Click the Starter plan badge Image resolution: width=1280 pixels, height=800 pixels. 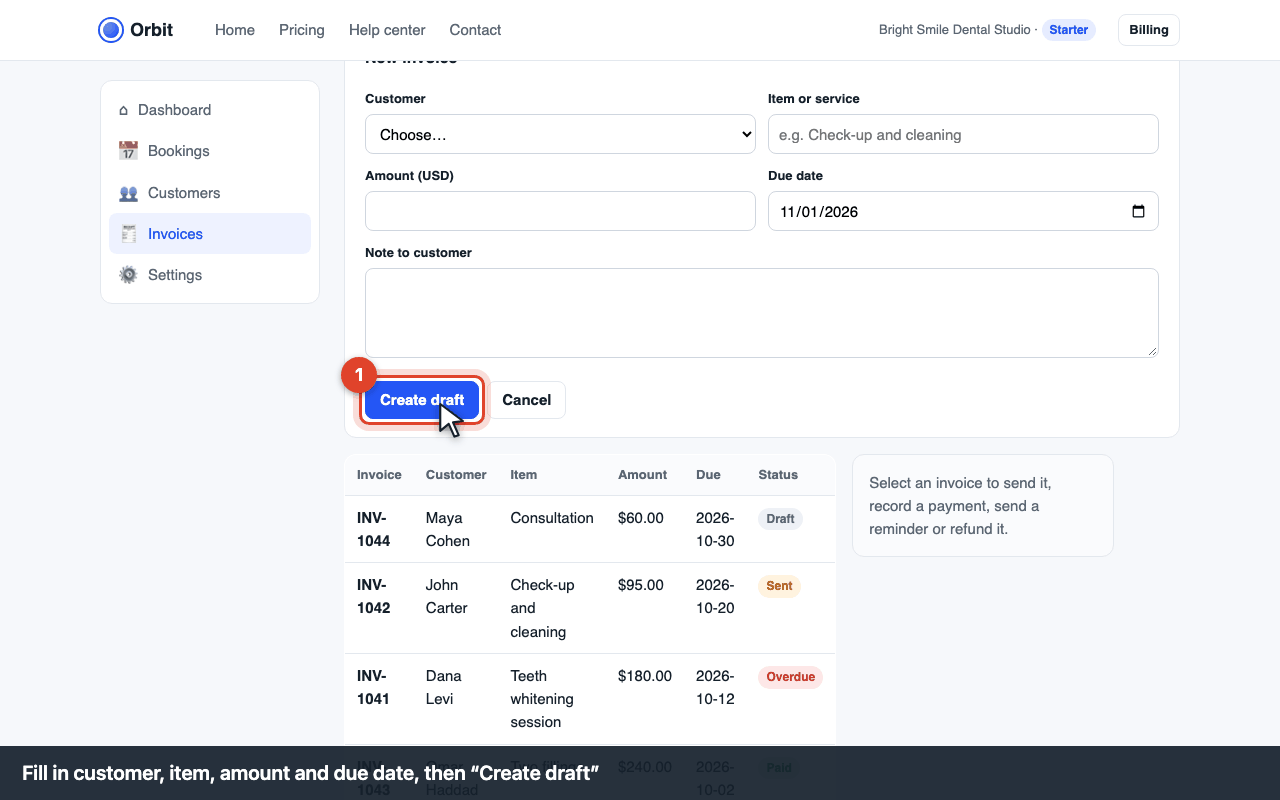[1069, 30]
